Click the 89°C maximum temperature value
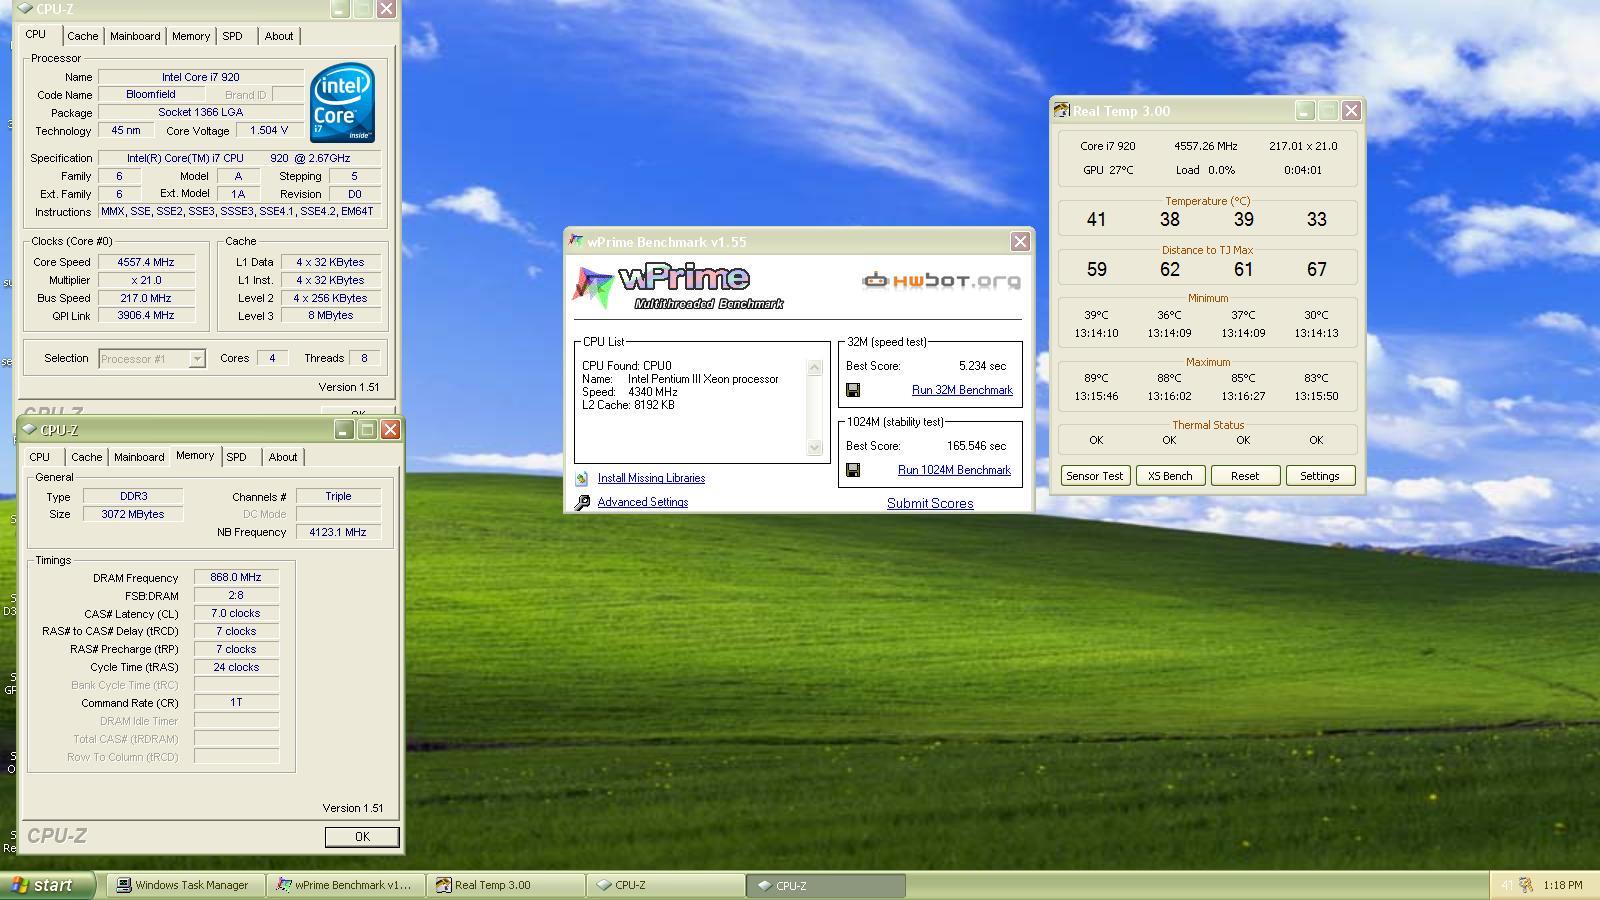Screen dimensions: 1600x900 click(1096, 378)
